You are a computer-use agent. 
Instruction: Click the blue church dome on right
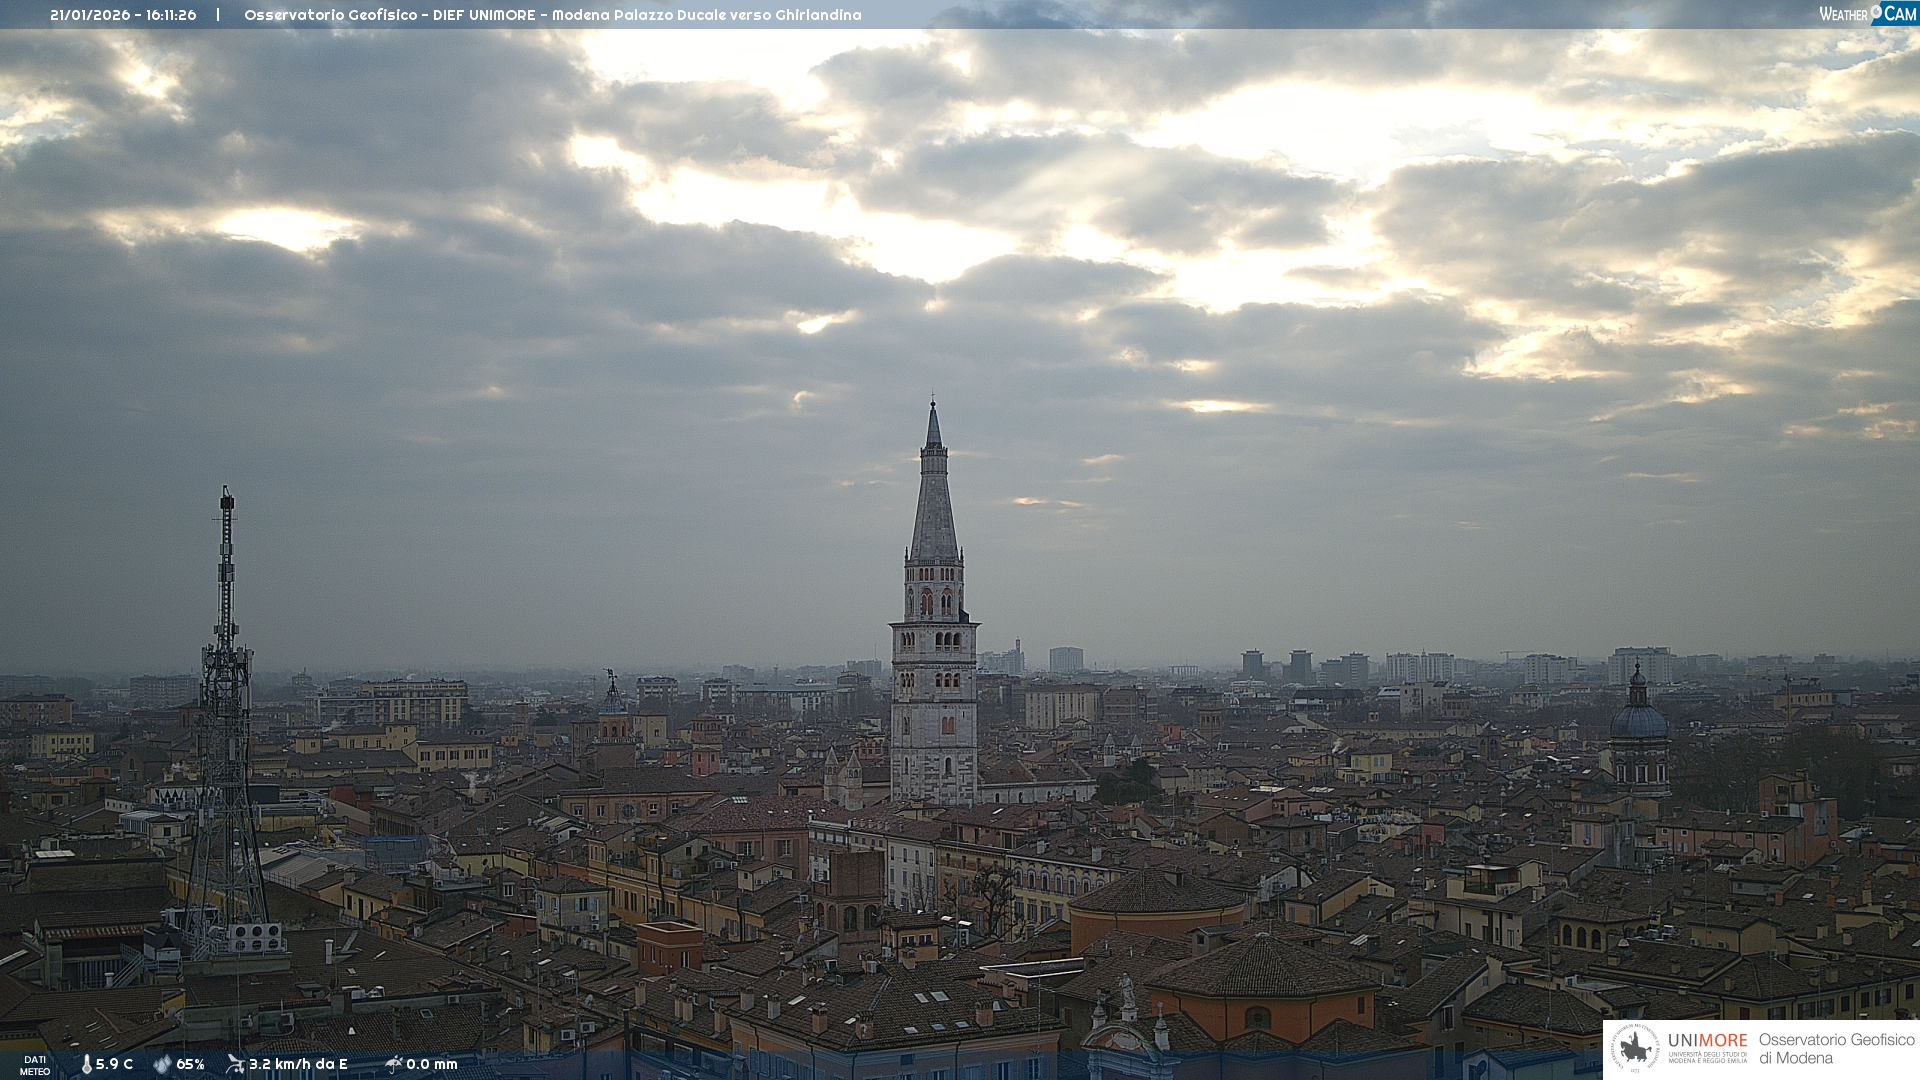point(1638,720)
